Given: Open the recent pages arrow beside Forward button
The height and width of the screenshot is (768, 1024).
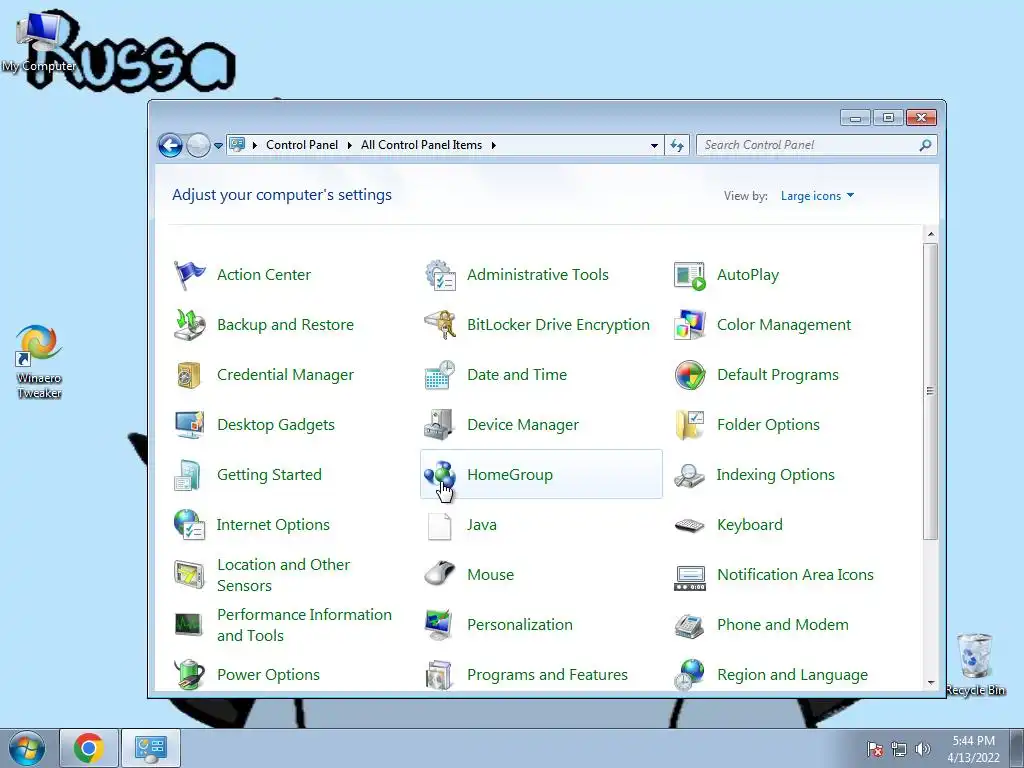Looking at the screenshot, I should click(218, 146).
